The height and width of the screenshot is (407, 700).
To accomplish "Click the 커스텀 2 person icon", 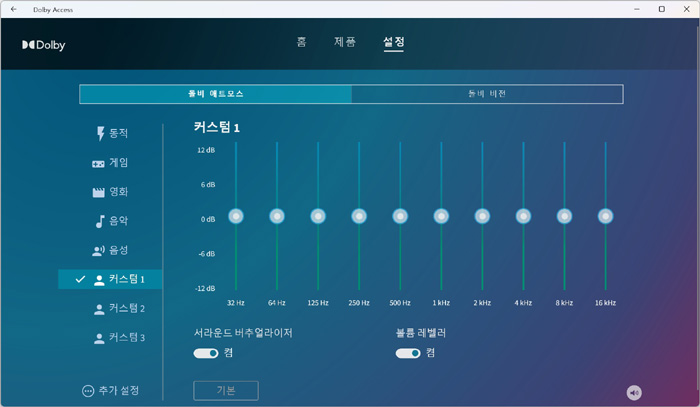I will tap(99, 309).
